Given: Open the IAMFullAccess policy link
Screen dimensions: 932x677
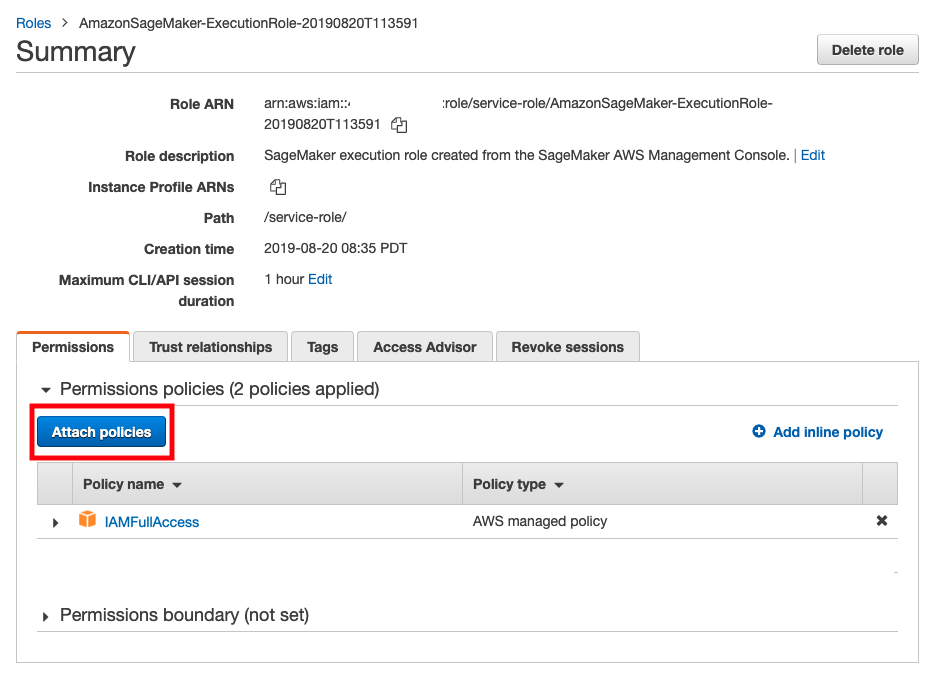Looking at the screenshot, I should [x=152, y=522].
